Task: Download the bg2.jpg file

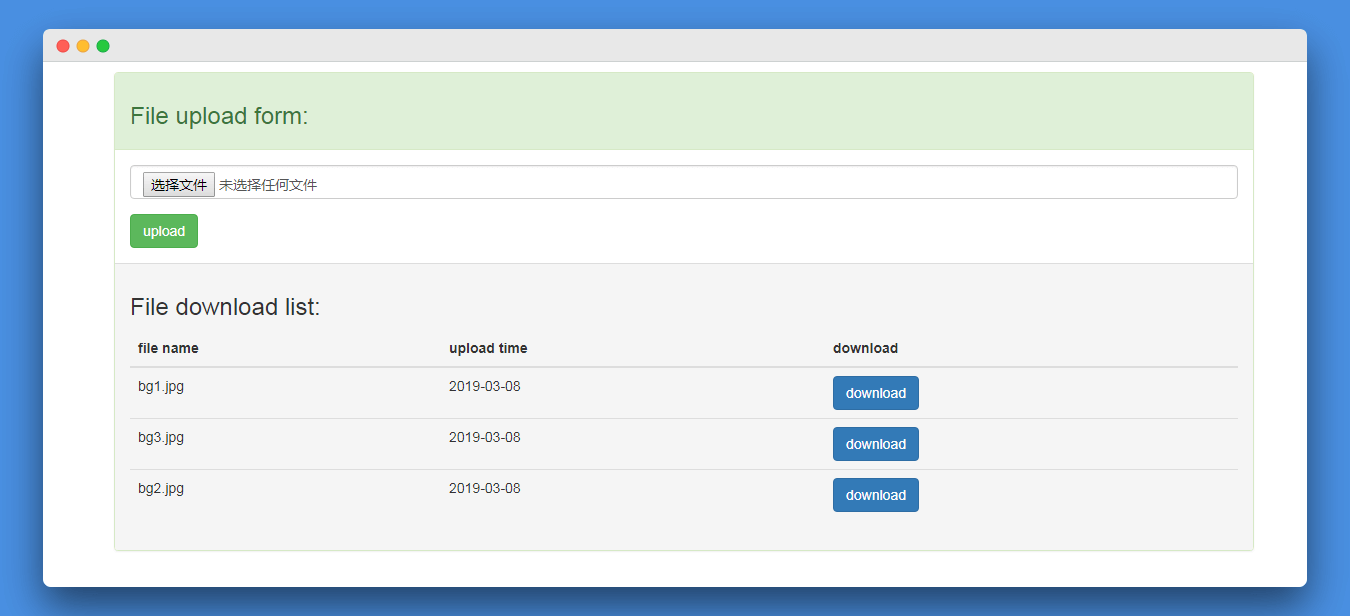Action: click(876, 495)
